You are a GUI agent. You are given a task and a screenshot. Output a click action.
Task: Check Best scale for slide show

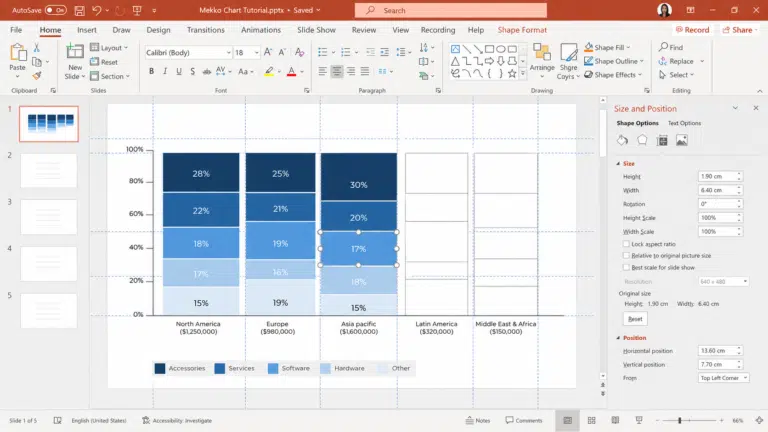(626, 267)
